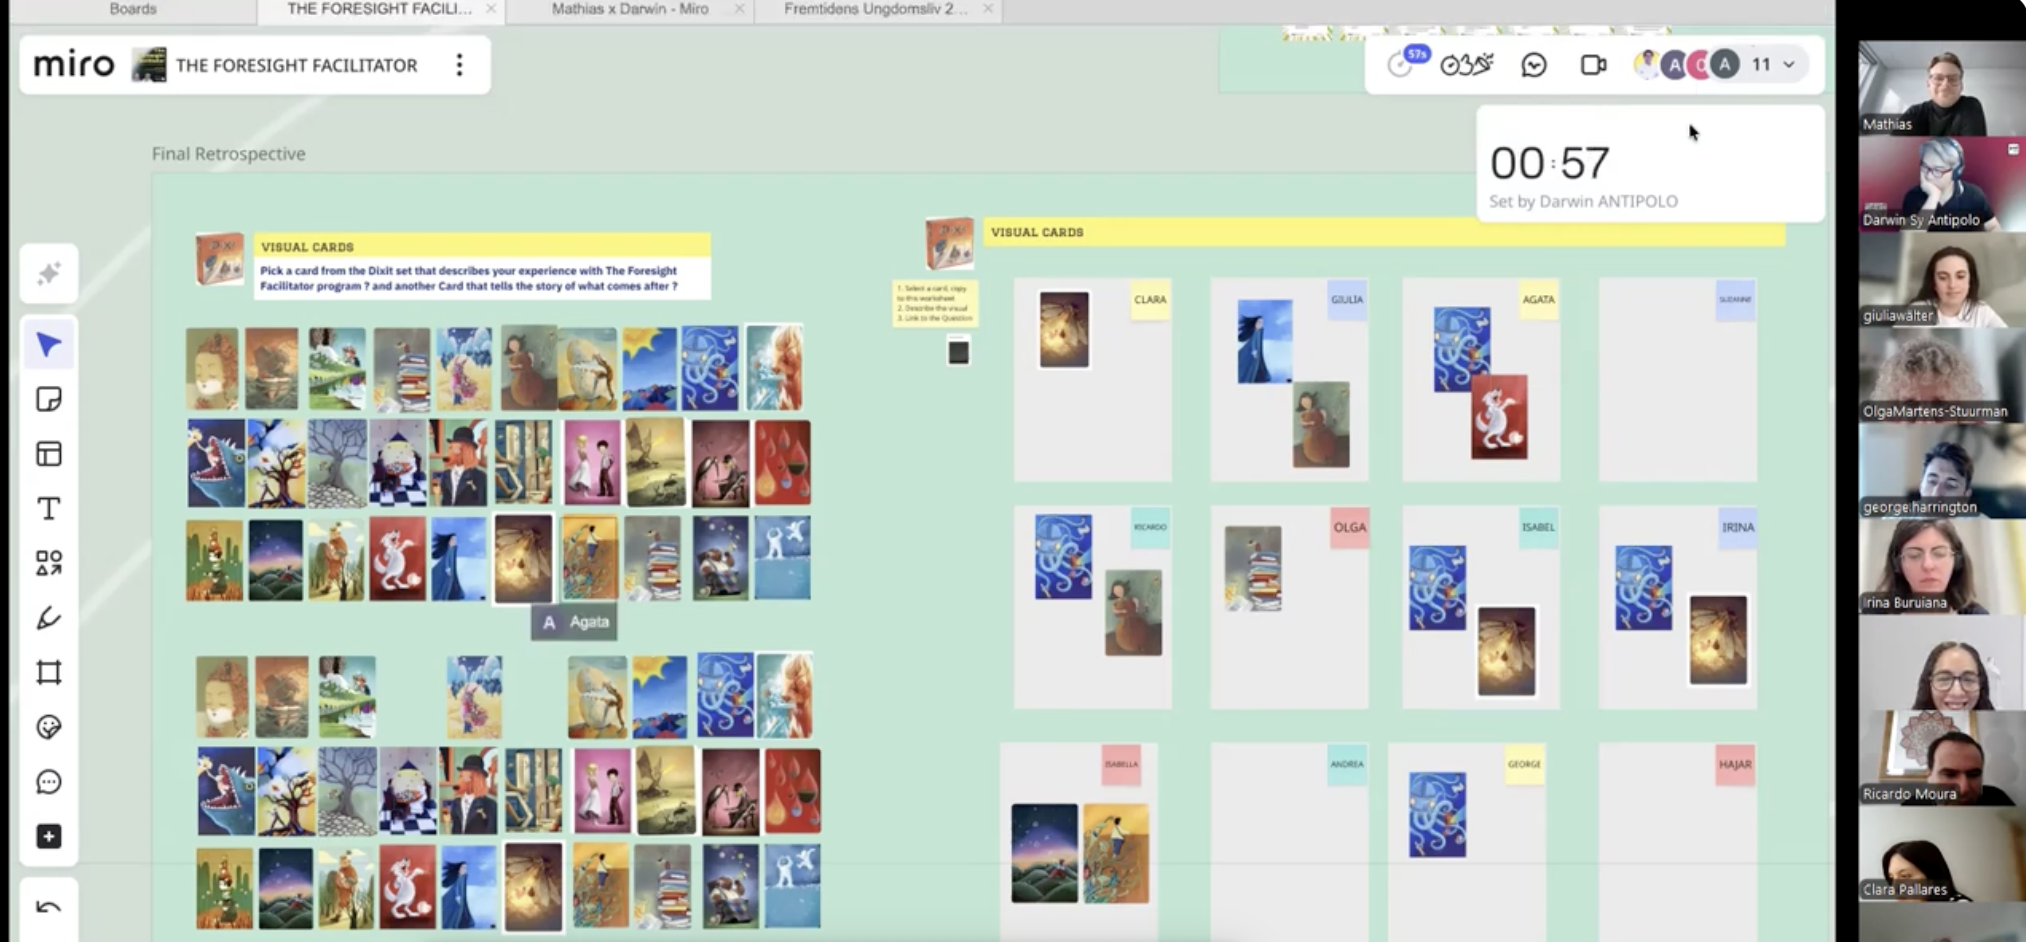
Task: Close the Mathias x Darwin - Miro tab
Action: point(740,9)
